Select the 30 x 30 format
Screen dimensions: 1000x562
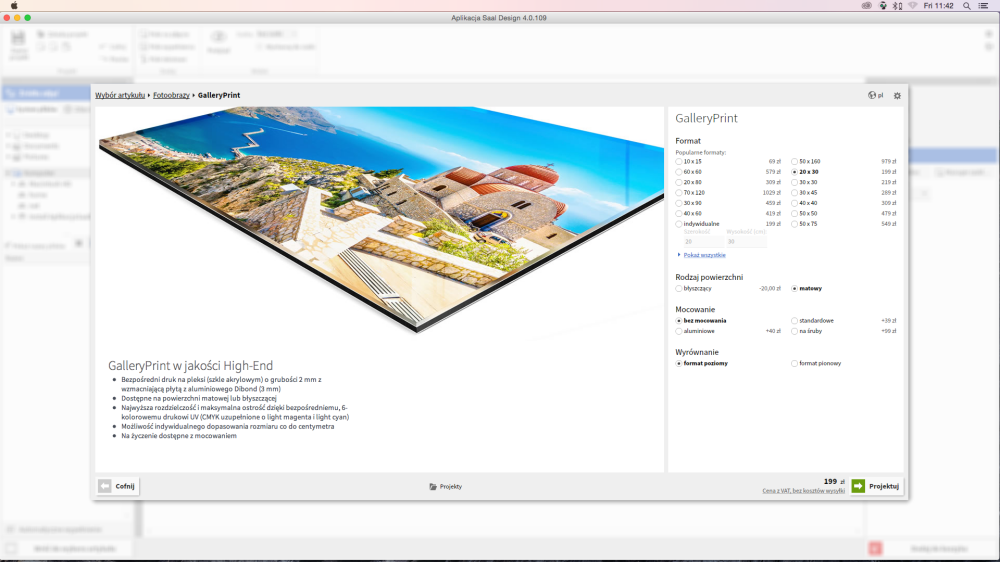[794, 182]
